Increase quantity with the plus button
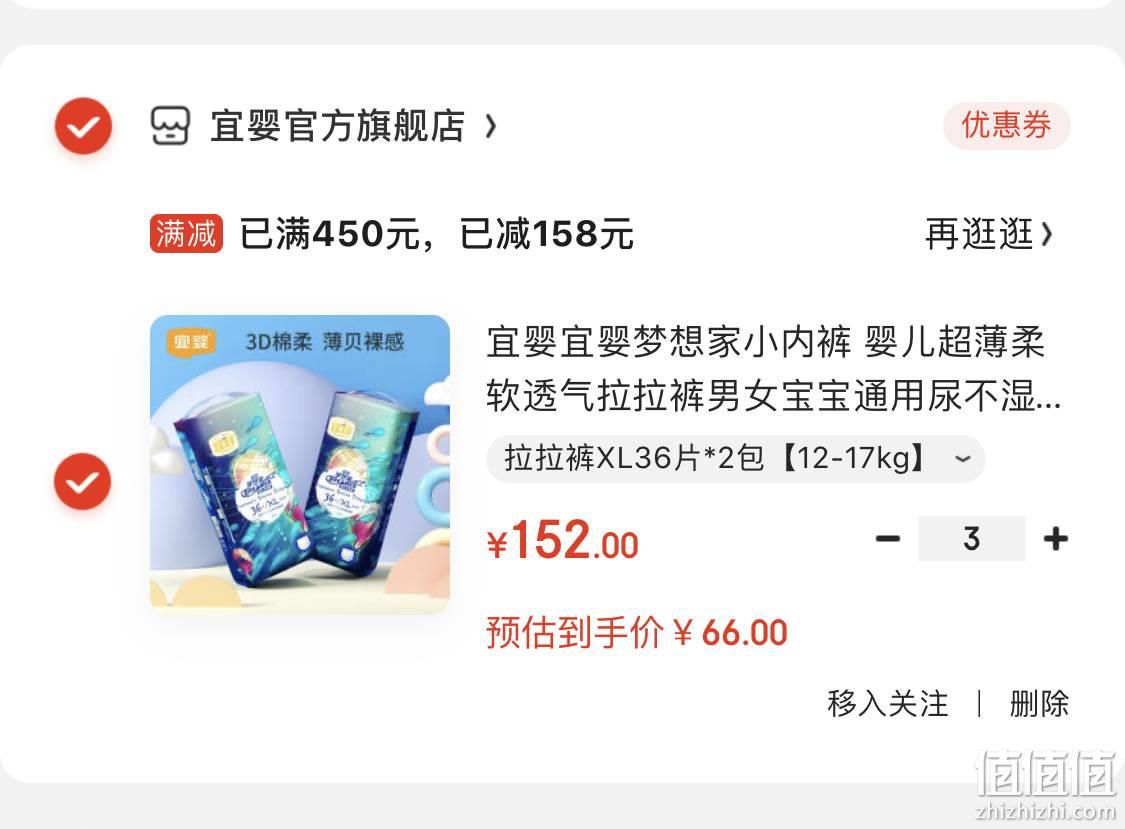Viewport: 1125px width, 829px height. pyautogui.click(x=1055, y=538)
